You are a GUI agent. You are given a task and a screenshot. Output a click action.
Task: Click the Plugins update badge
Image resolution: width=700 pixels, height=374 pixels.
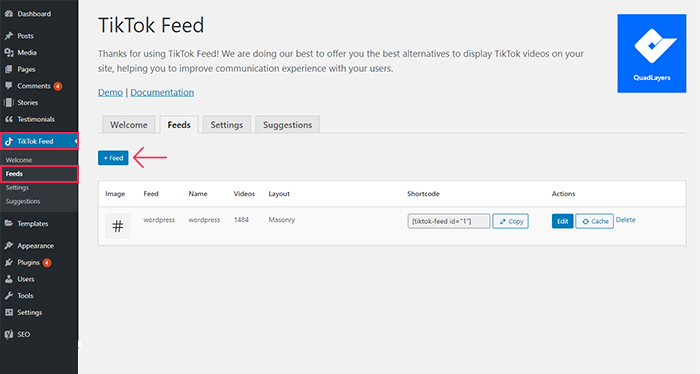47,262
